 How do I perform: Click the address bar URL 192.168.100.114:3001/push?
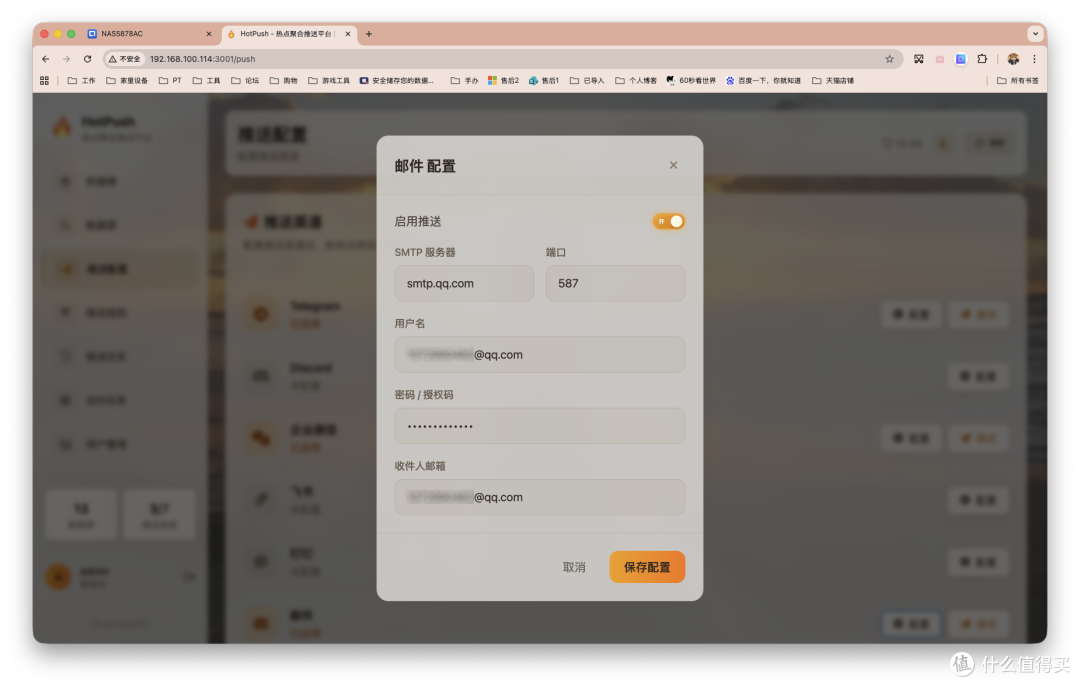click(202, 59)
